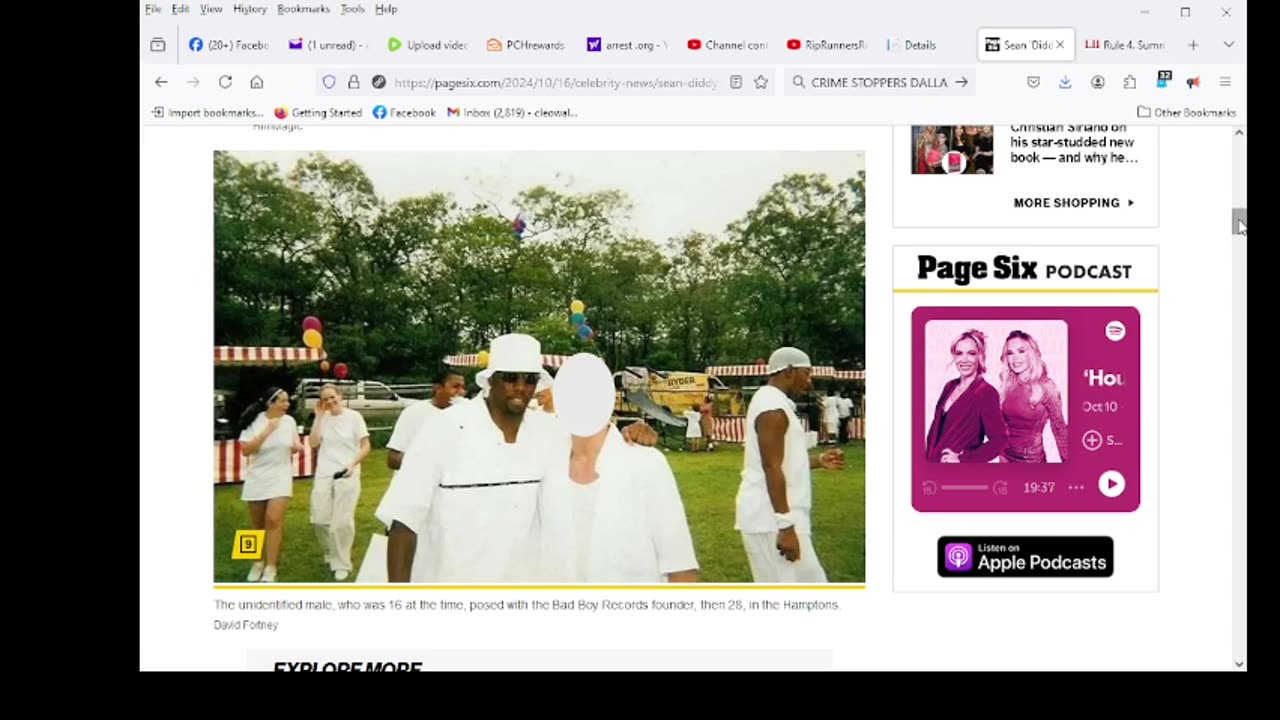Switch to the Upload video tab
This screenshot has height=720, width=1280.
pos(427,45)
